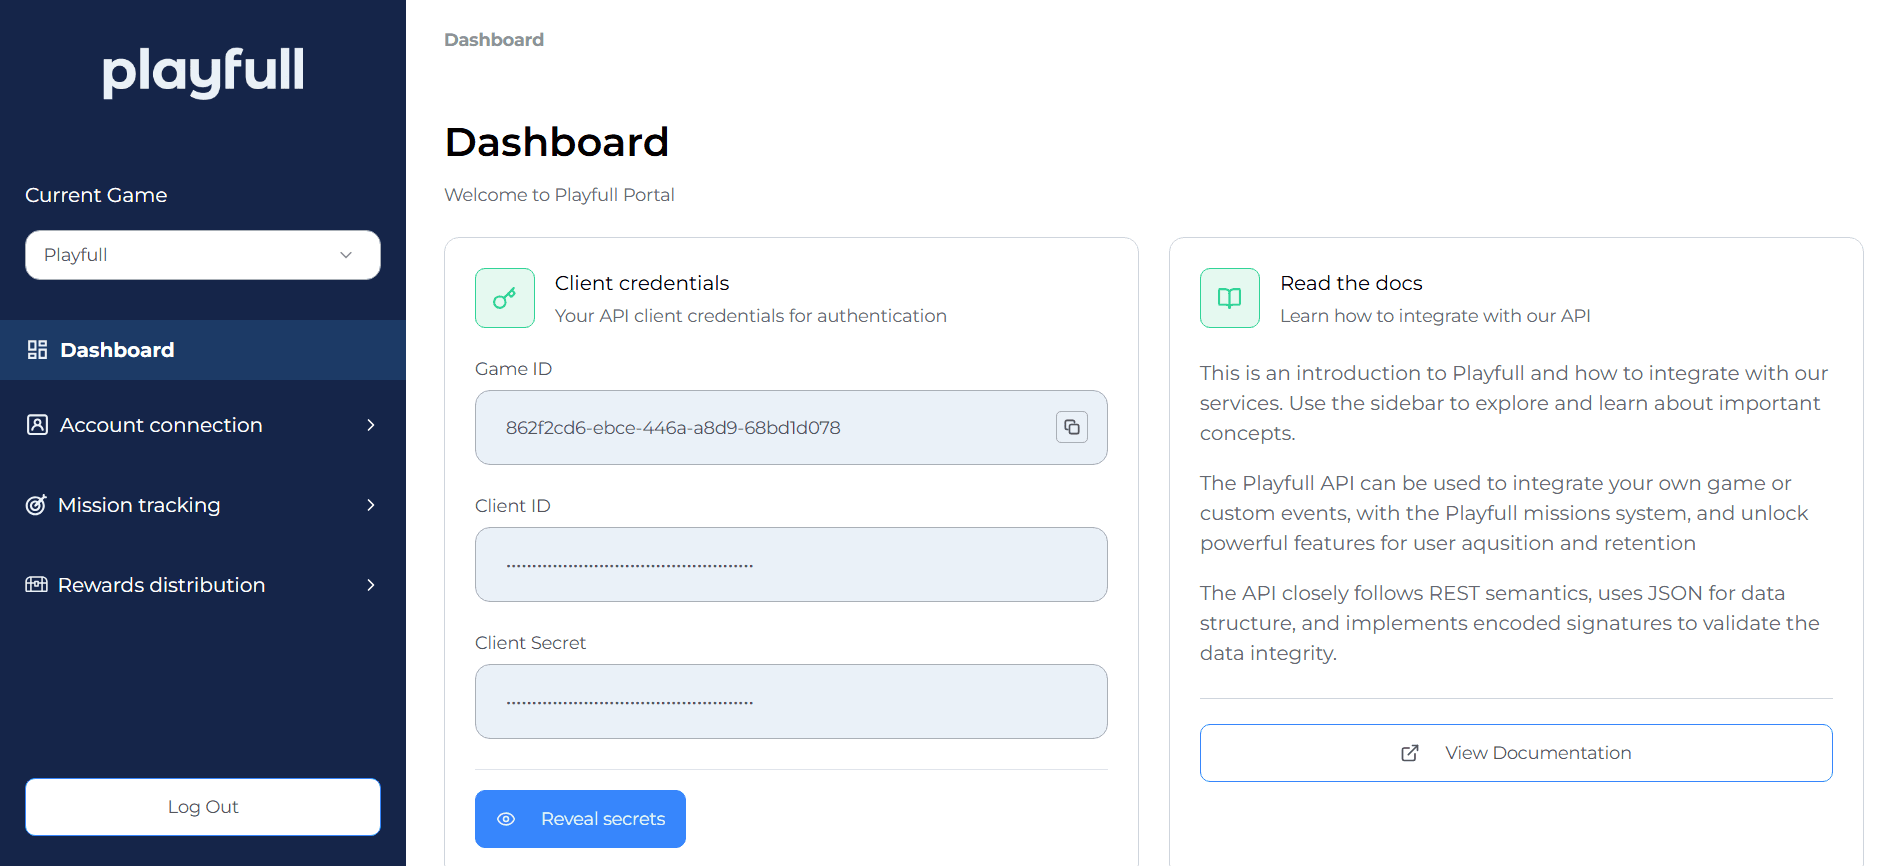
Task: Open the Dashboard breadcrumb at top
Action: coord(494,39)
